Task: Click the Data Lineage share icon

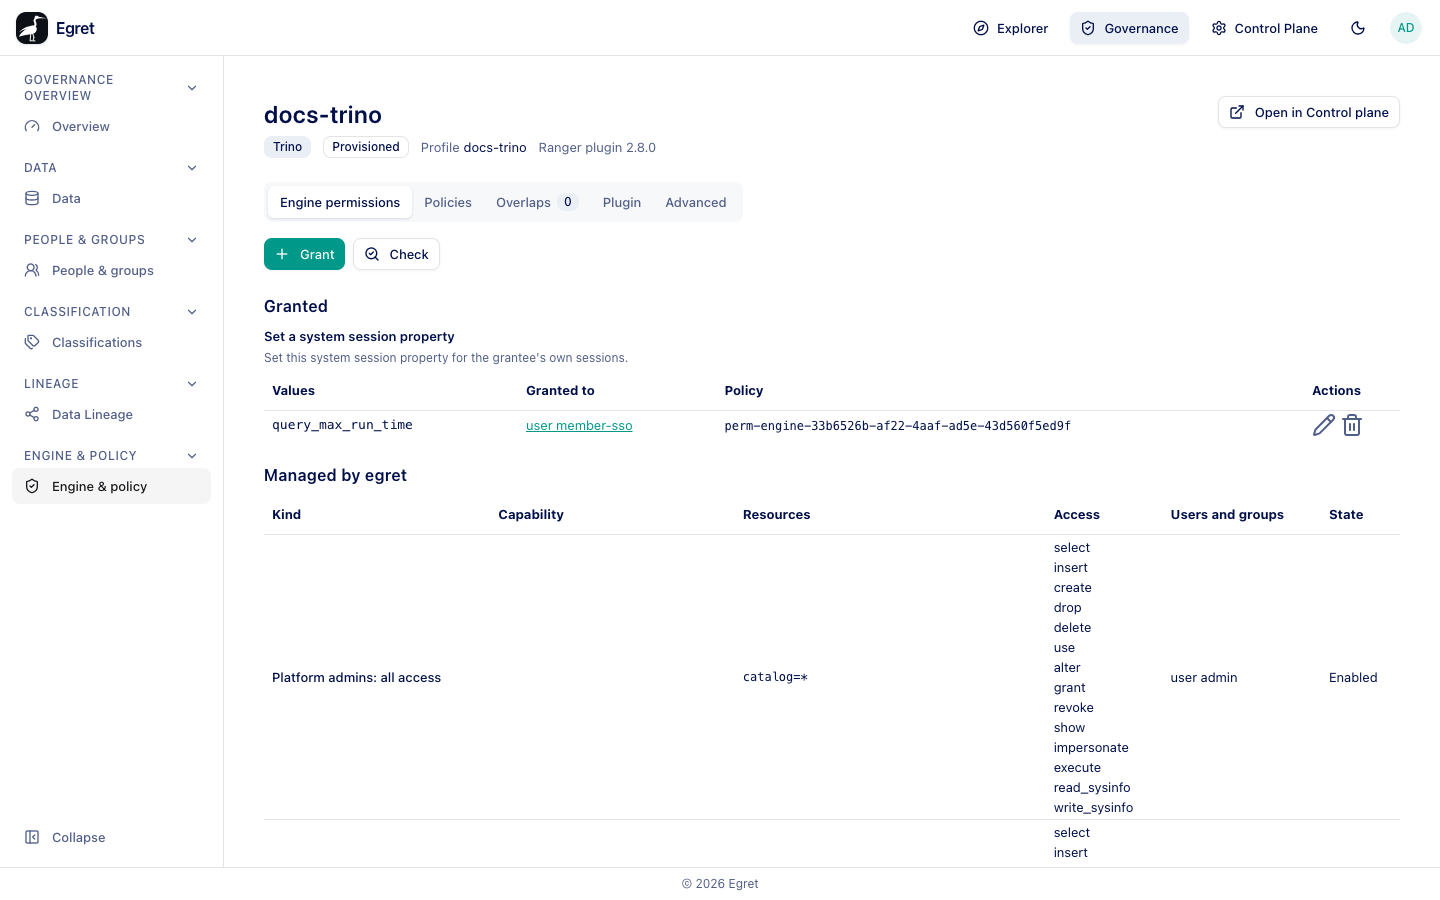Action: (32, 415)
